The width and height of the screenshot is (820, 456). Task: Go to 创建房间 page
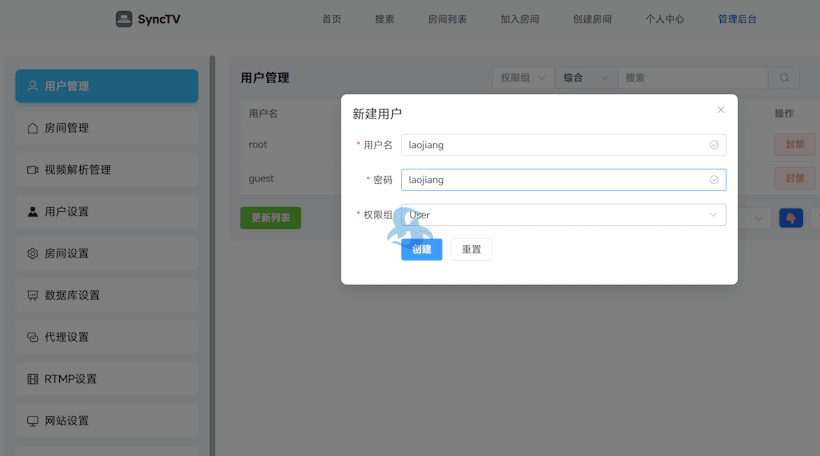coord(592,19)
